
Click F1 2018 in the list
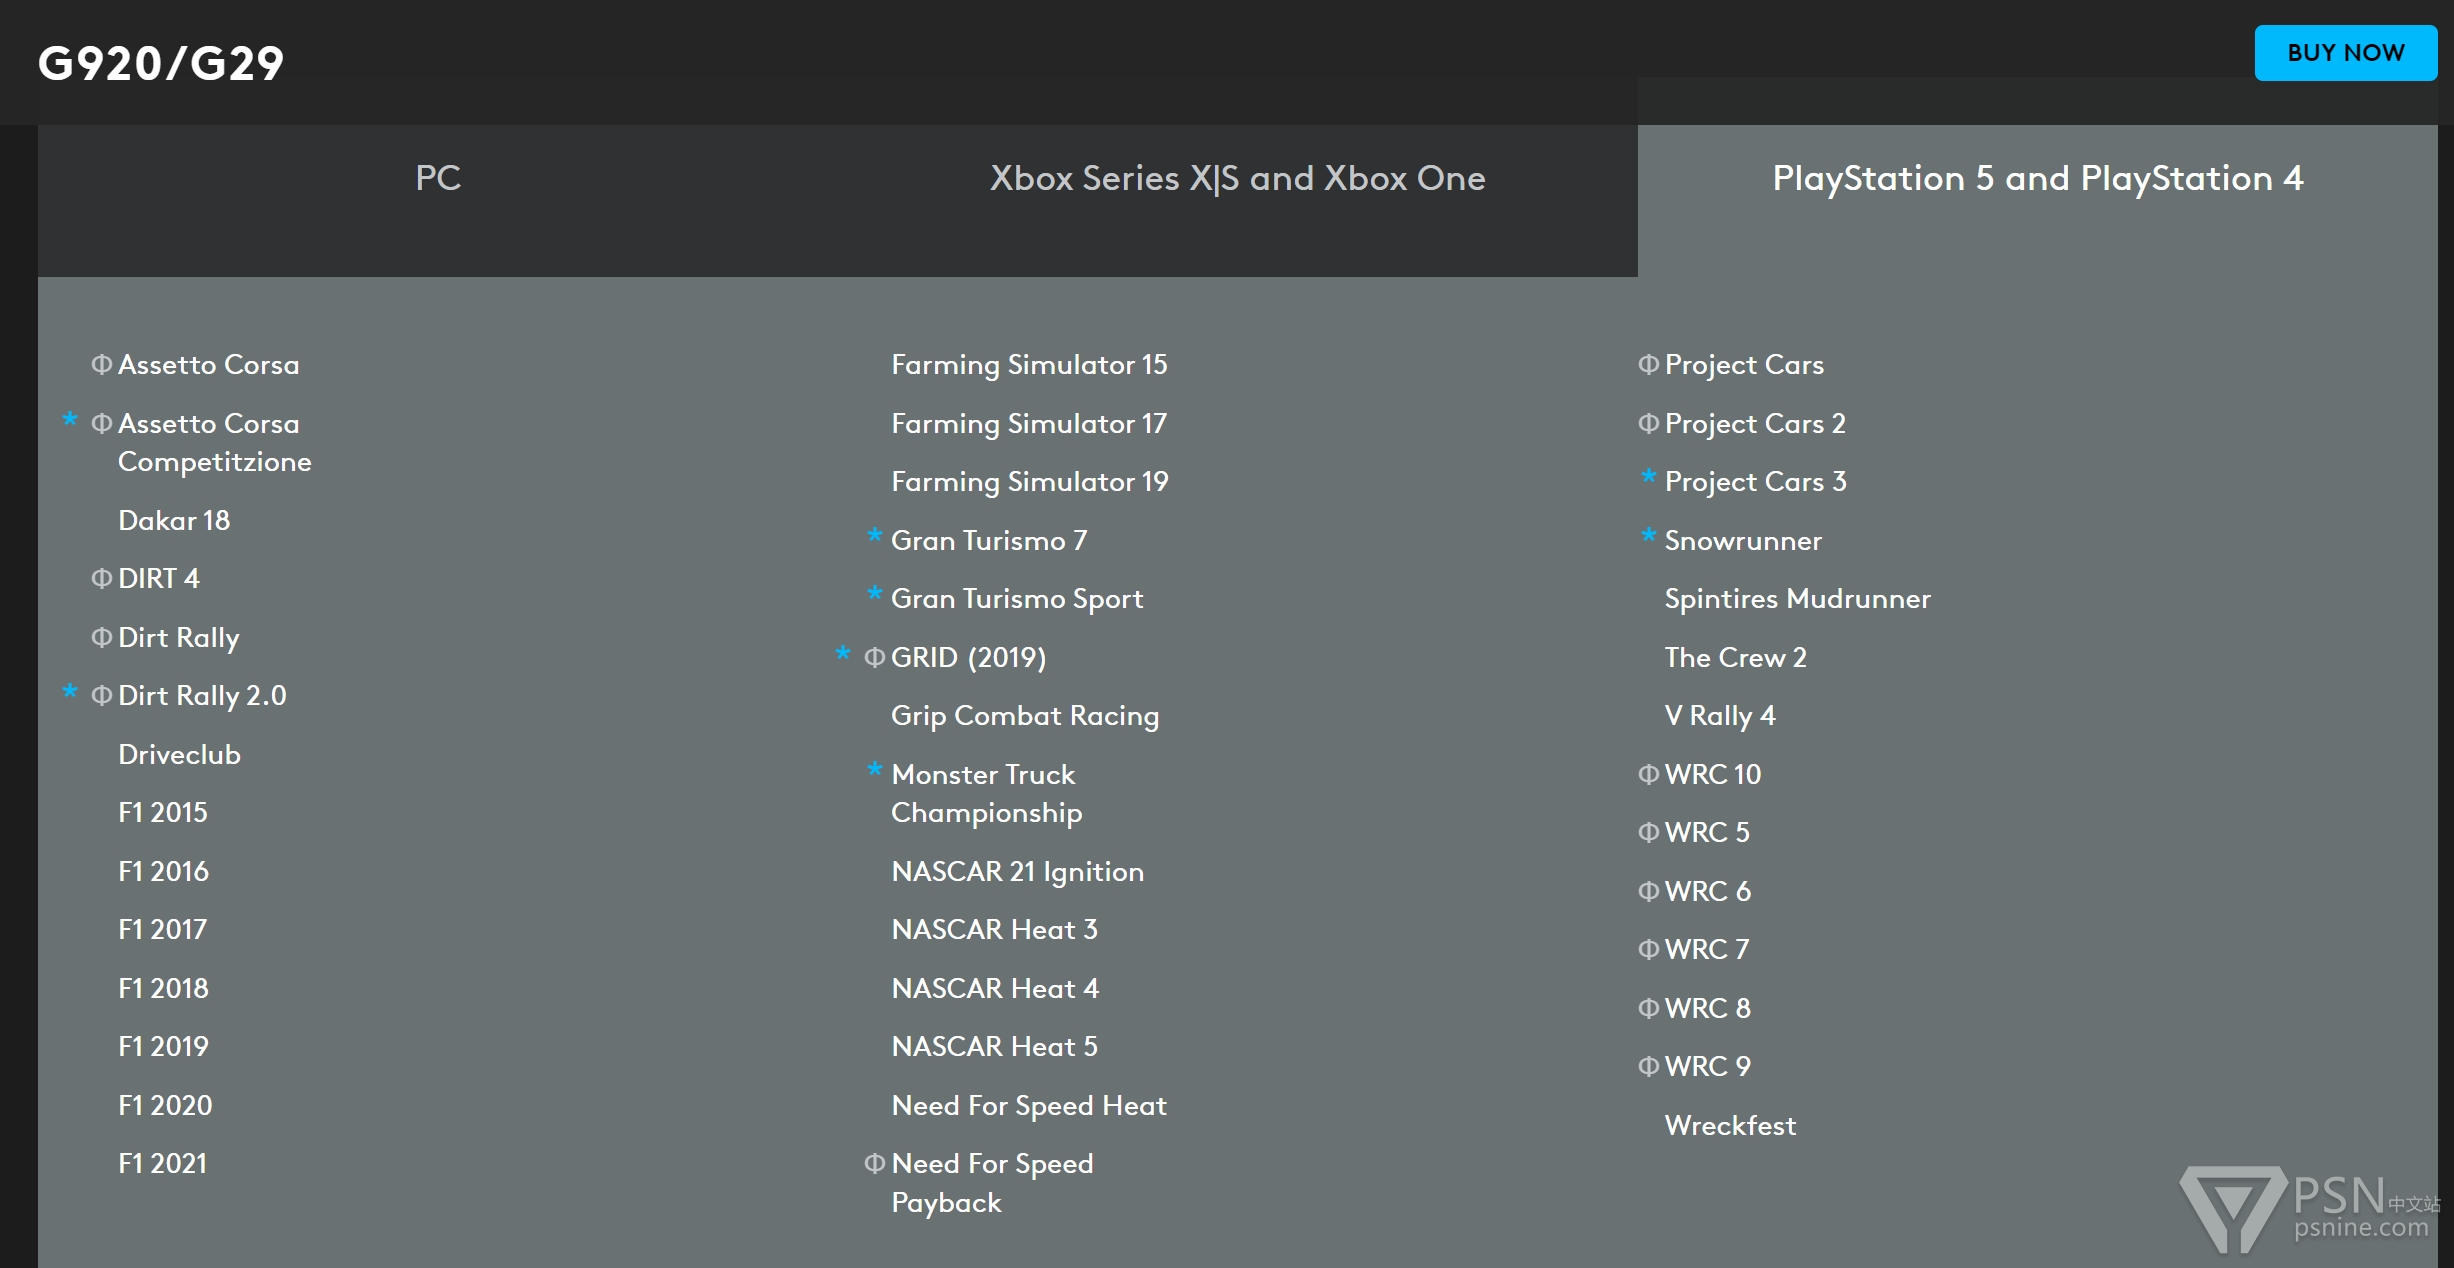click(163, 989)
